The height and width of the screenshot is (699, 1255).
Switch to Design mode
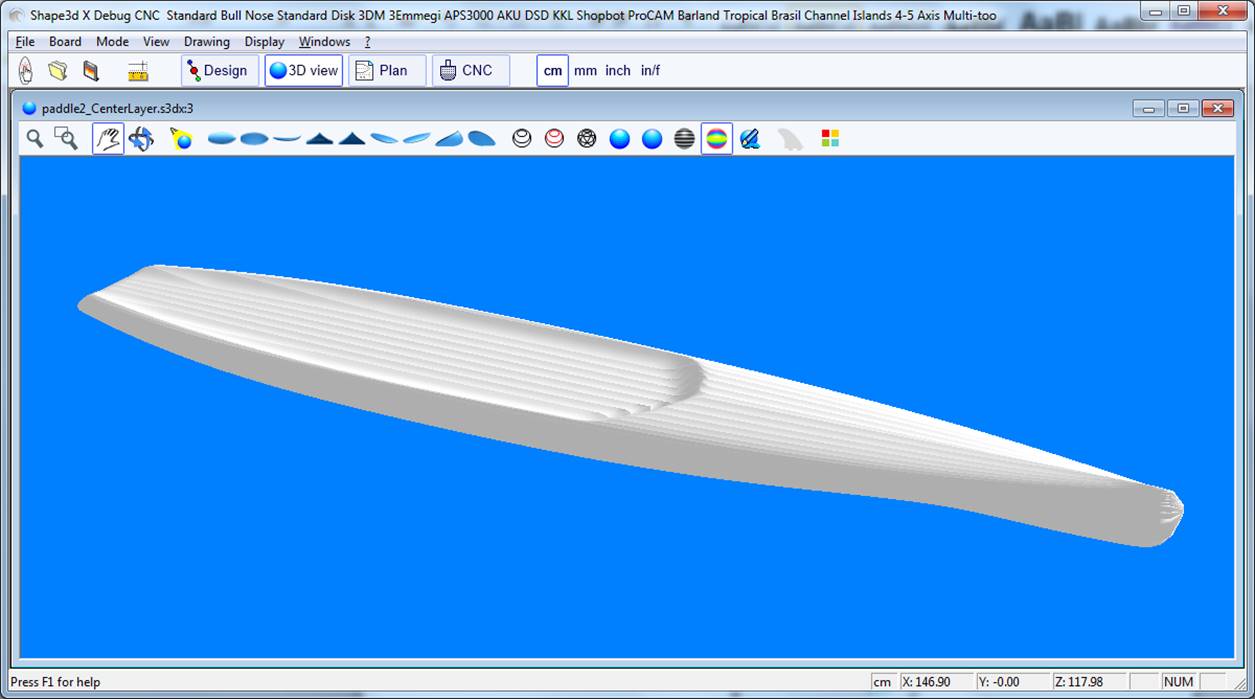(218, 71)
